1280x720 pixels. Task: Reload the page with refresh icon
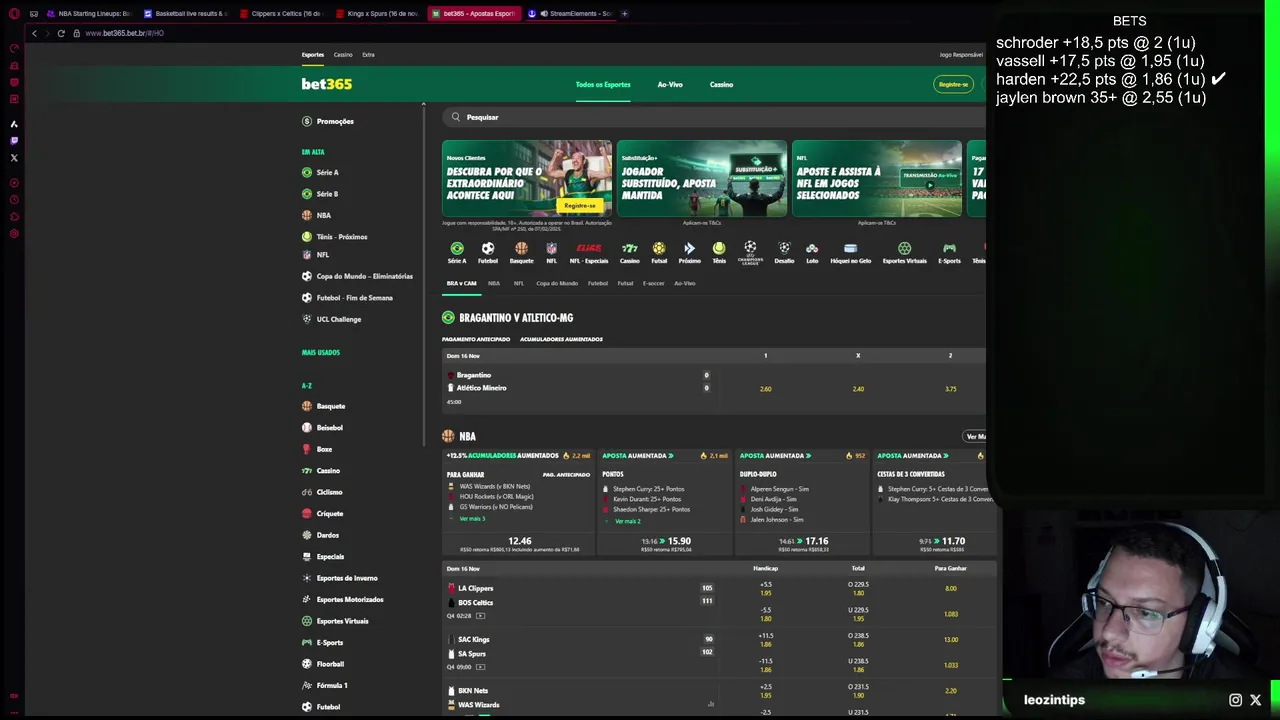point(61,33)
